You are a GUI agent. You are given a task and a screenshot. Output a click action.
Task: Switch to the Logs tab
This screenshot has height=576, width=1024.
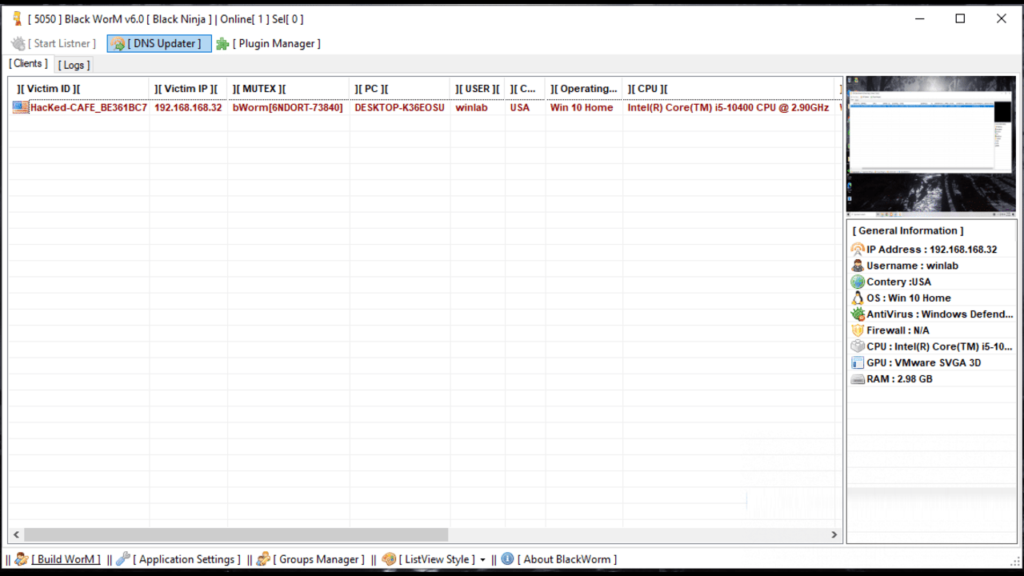tap(74, 65)
